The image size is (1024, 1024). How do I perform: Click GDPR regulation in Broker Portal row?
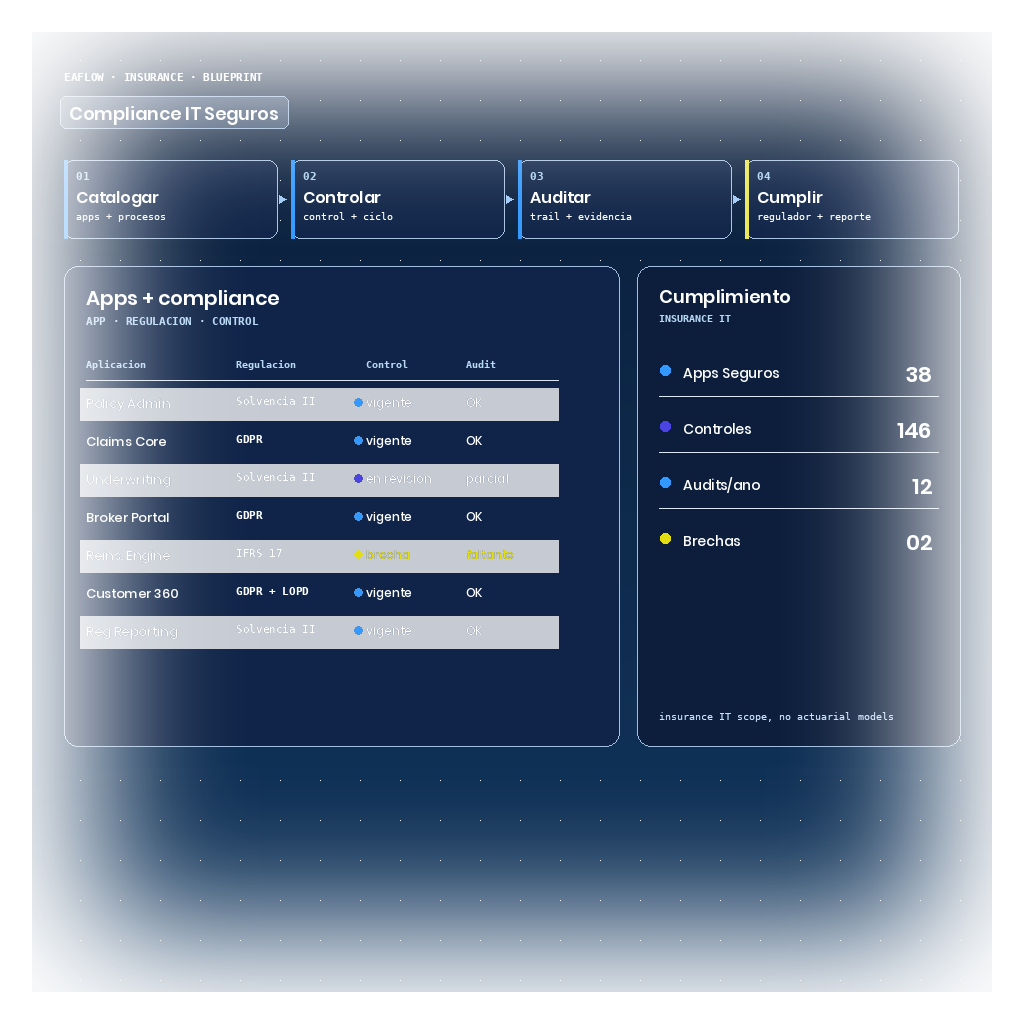coord(249,515)
